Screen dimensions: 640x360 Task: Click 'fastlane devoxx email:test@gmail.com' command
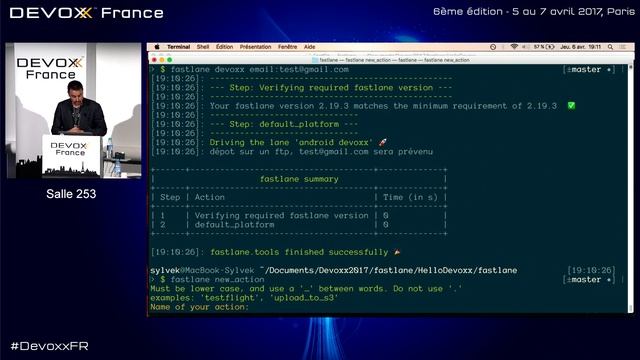260,69
